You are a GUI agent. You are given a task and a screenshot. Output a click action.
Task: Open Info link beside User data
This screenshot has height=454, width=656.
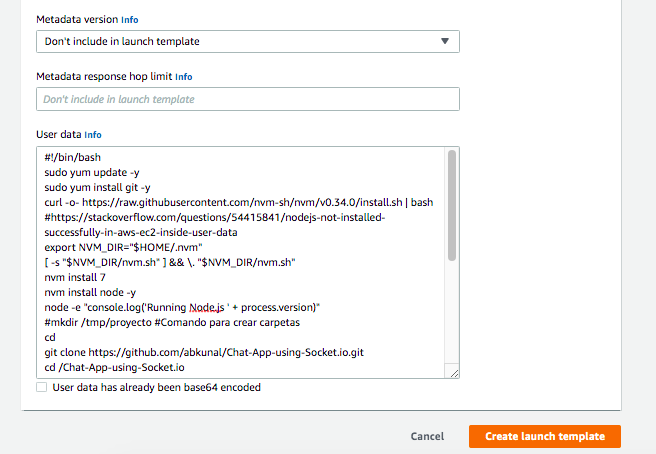point(93,134)
